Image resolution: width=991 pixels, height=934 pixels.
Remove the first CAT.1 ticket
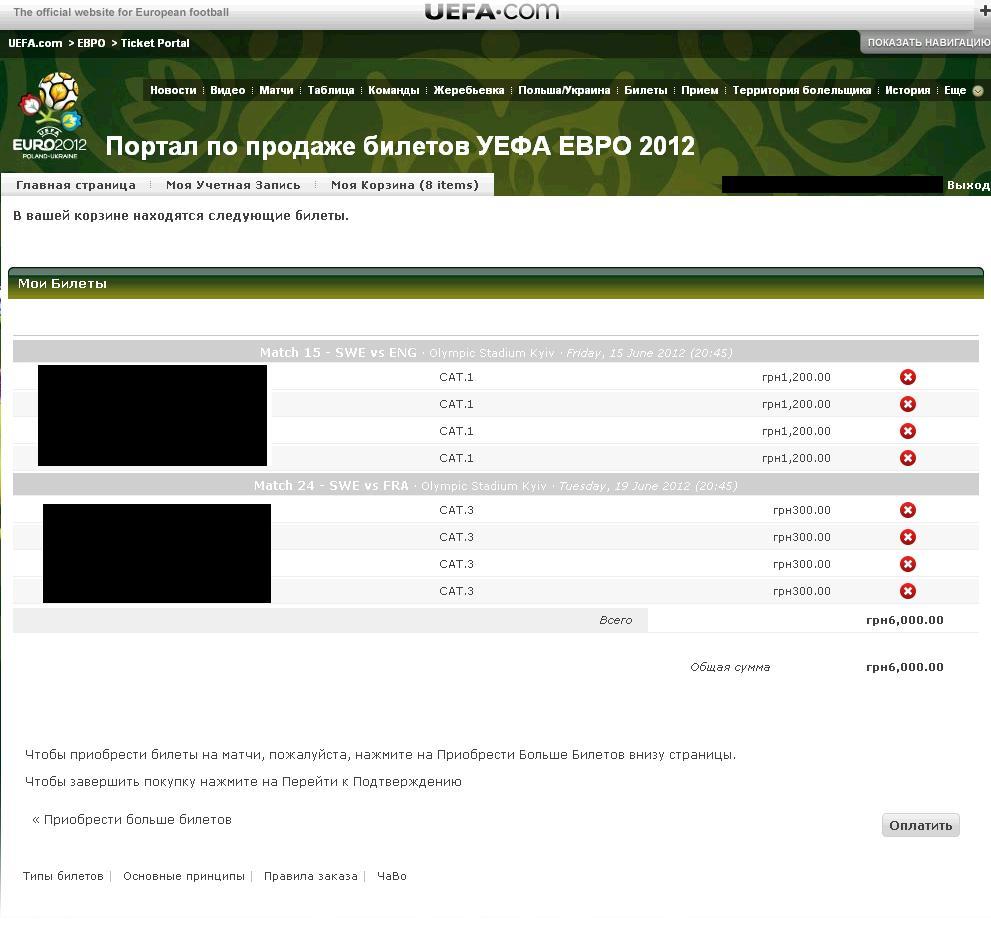point(908,377)
